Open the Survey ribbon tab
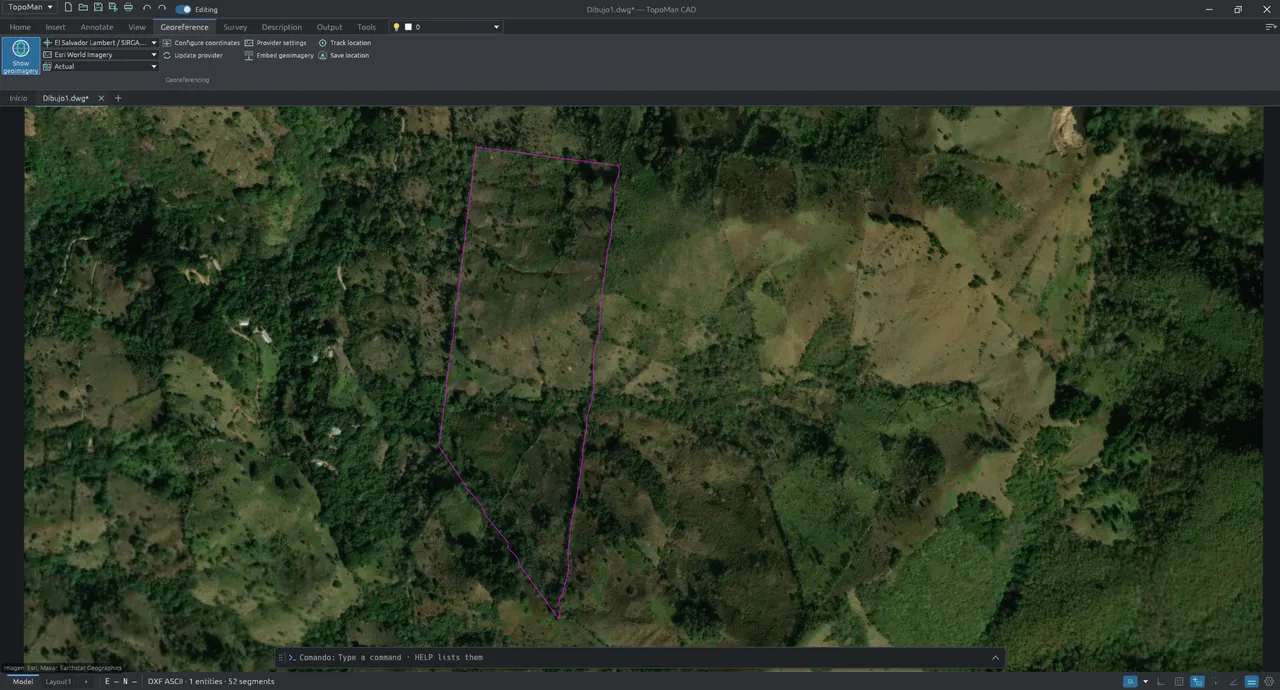 coord(235,27)
